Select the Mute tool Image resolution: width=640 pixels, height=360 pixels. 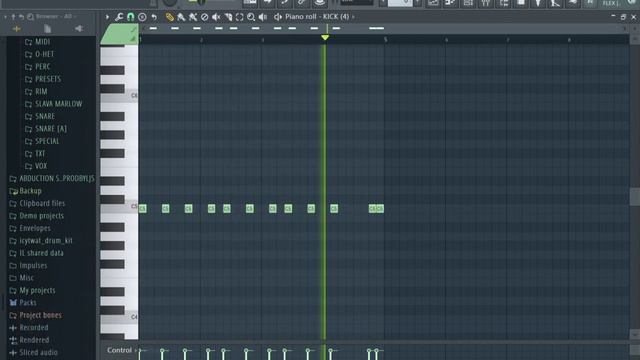coord(216,17)
